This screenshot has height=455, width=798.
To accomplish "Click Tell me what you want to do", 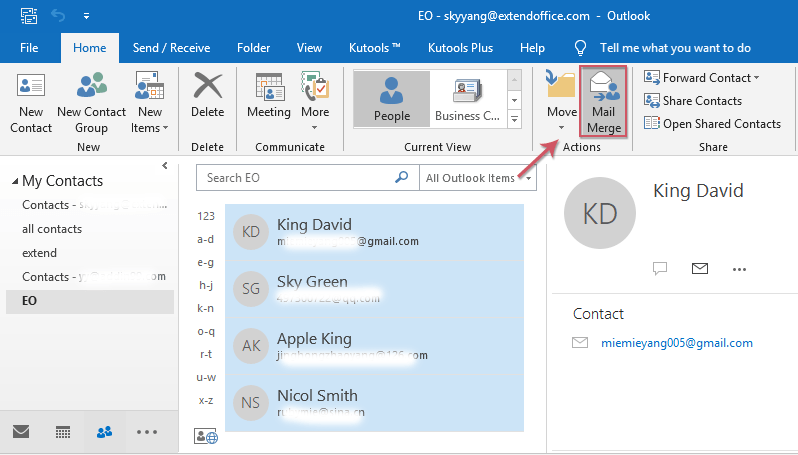I will point(675,48).
